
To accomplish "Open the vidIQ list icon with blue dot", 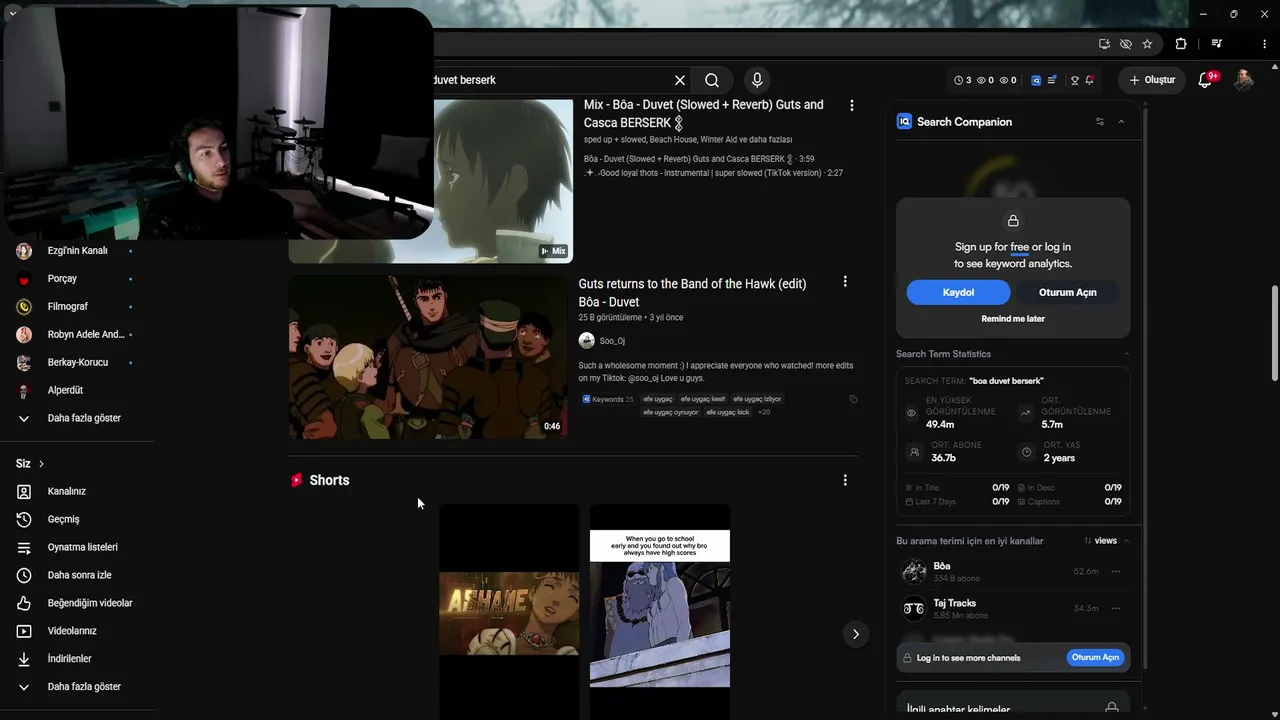I will [x=1052, y=80].
